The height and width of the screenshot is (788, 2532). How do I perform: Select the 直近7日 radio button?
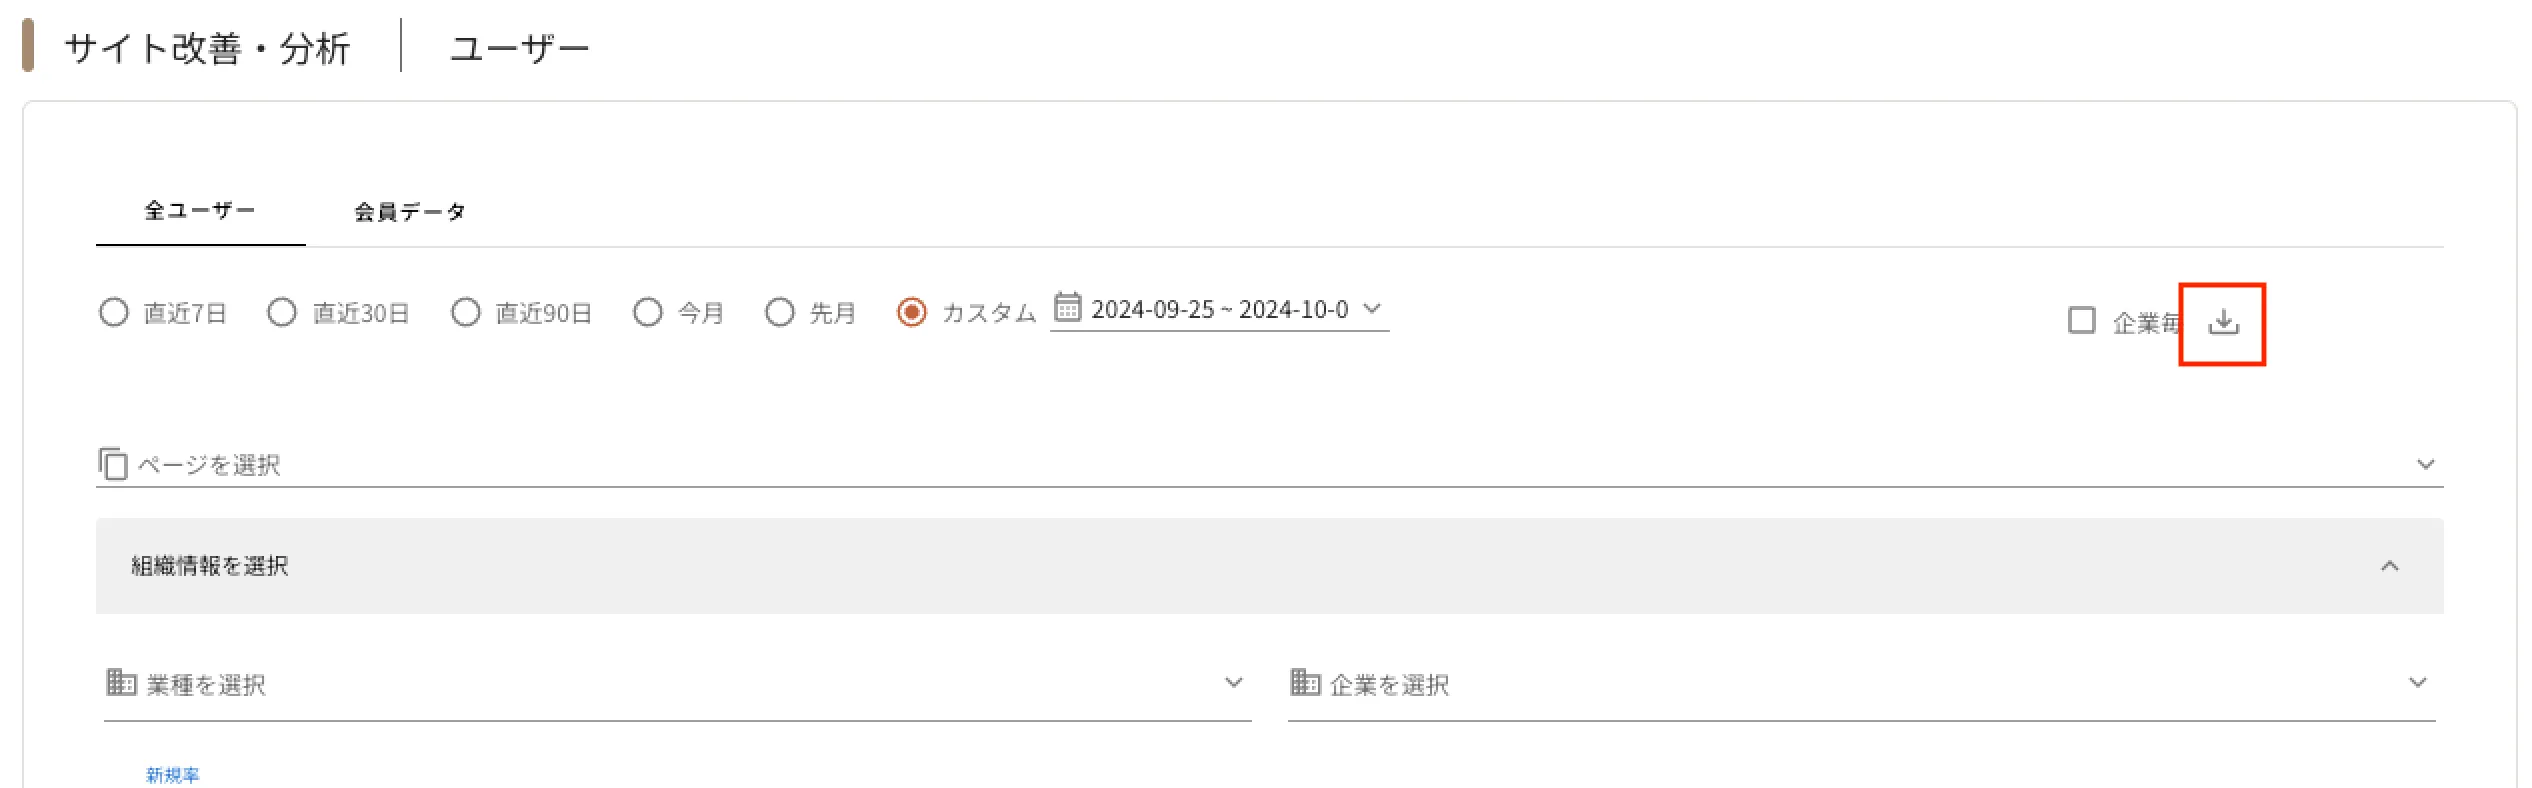tap(114, 313)
